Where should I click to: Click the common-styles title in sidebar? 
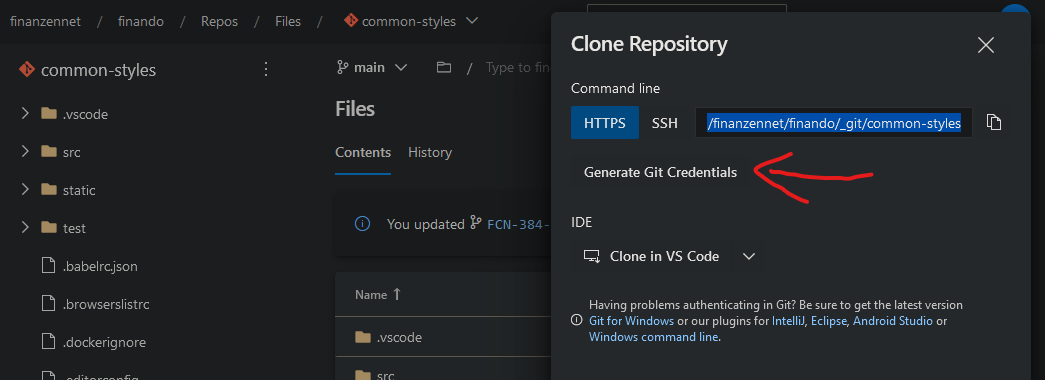pos(99,69)
